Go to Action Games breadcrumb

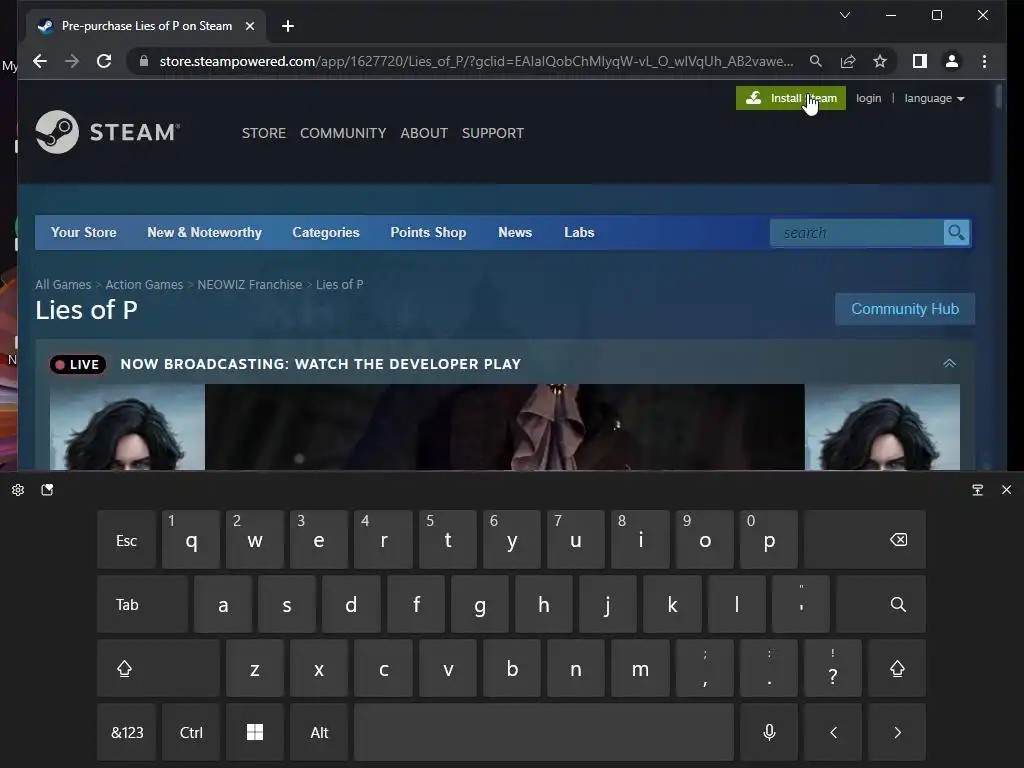point(144,285)
